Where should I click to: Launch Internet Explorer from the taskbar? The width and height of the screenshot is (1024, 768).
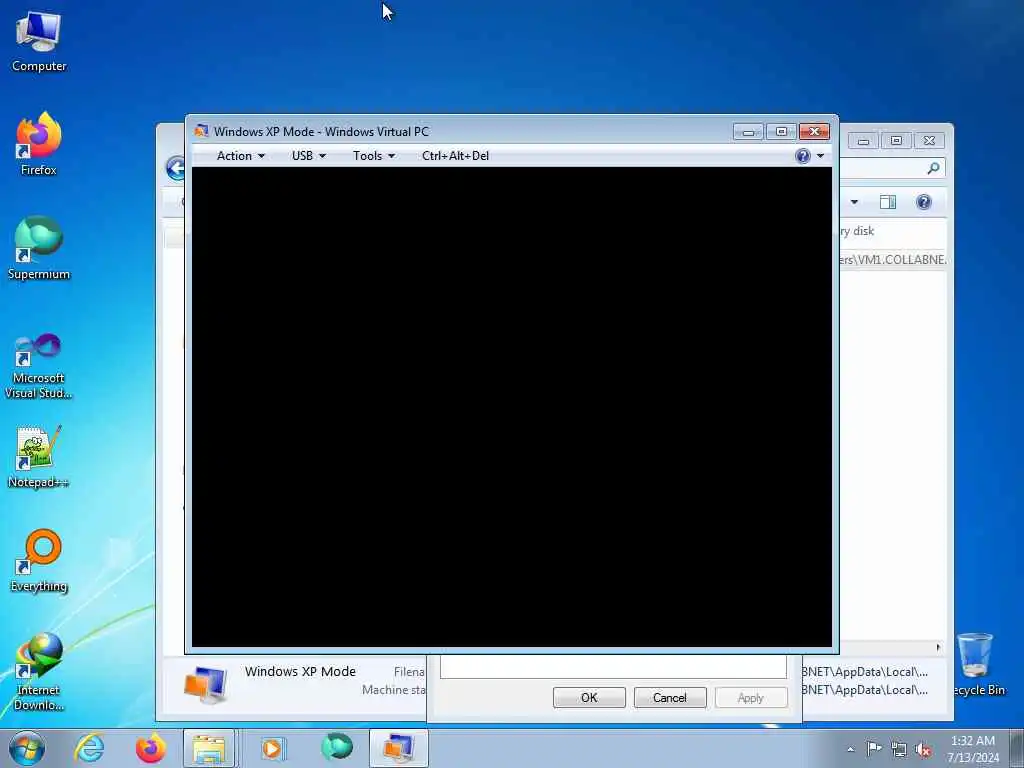click(89, 748)
